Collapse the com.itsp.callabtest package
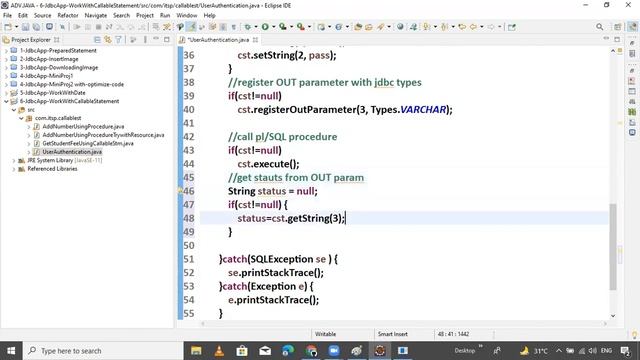Viewport: 640px width, 360px height. 21,118
